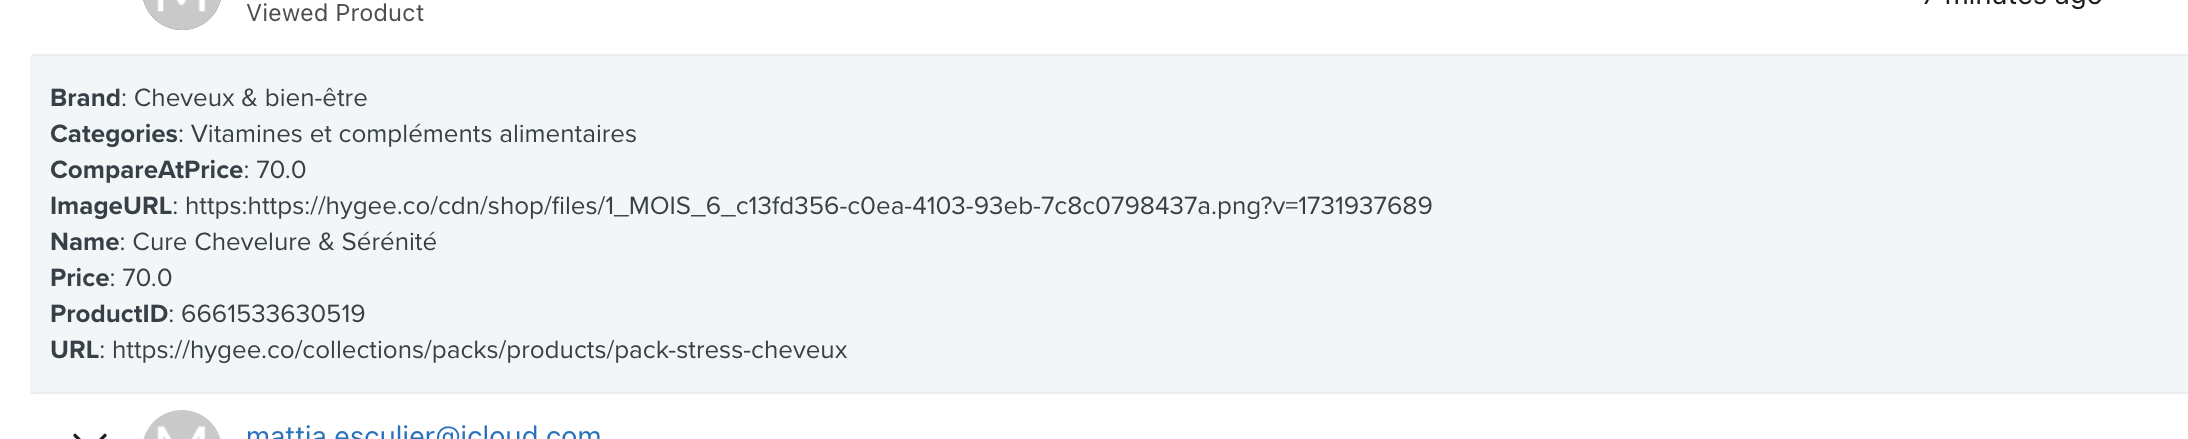Click the Brand label in event details
2188x439 pixels.
click(86, 98)
